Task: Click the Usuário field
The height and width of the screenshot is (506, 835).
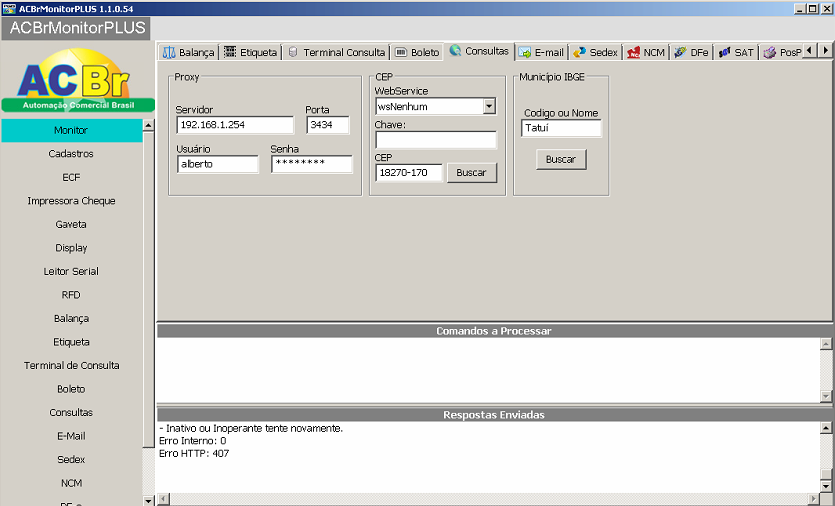Action: tap(217, 164)
